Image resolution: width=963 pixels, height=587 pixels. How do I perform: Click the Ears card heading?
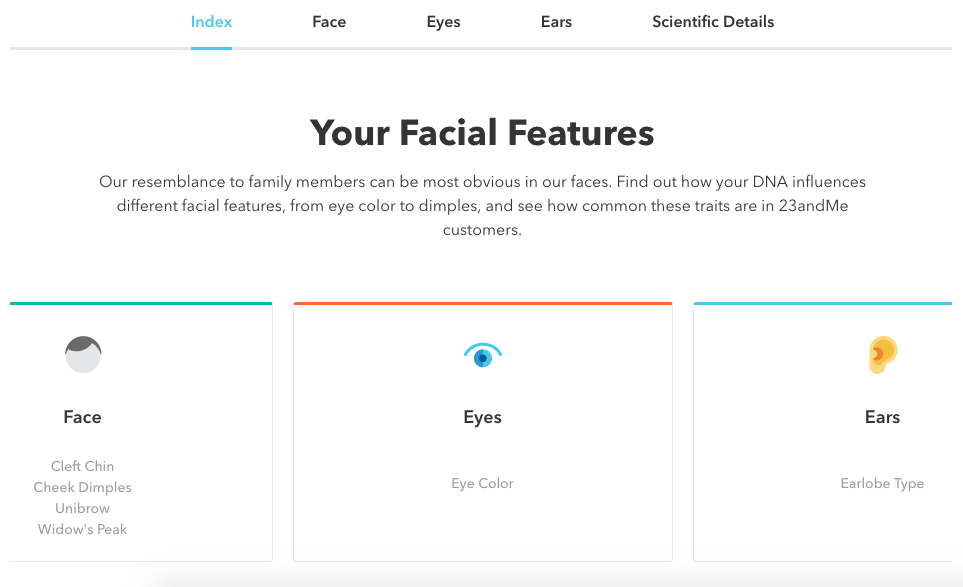pos(882,417)
